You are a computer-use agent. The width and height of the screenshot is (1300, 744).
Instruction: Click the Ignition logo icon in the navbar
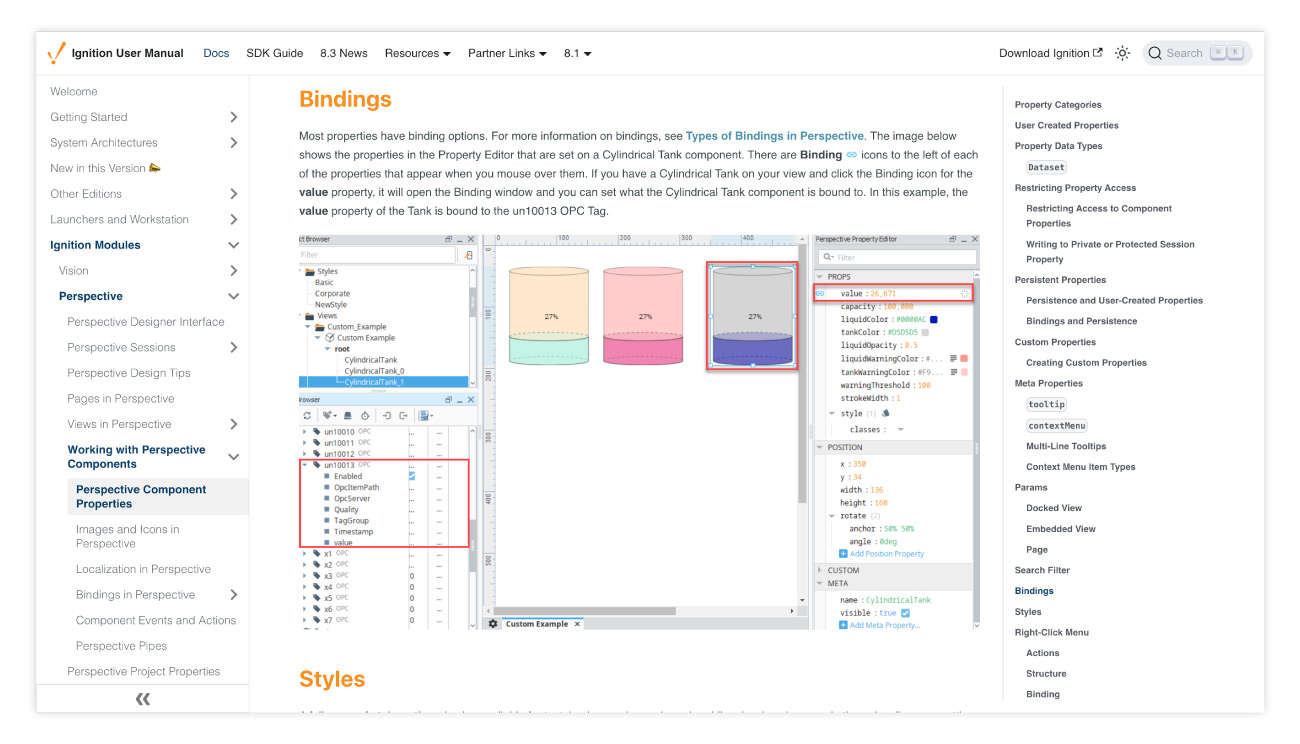point(57,53)
